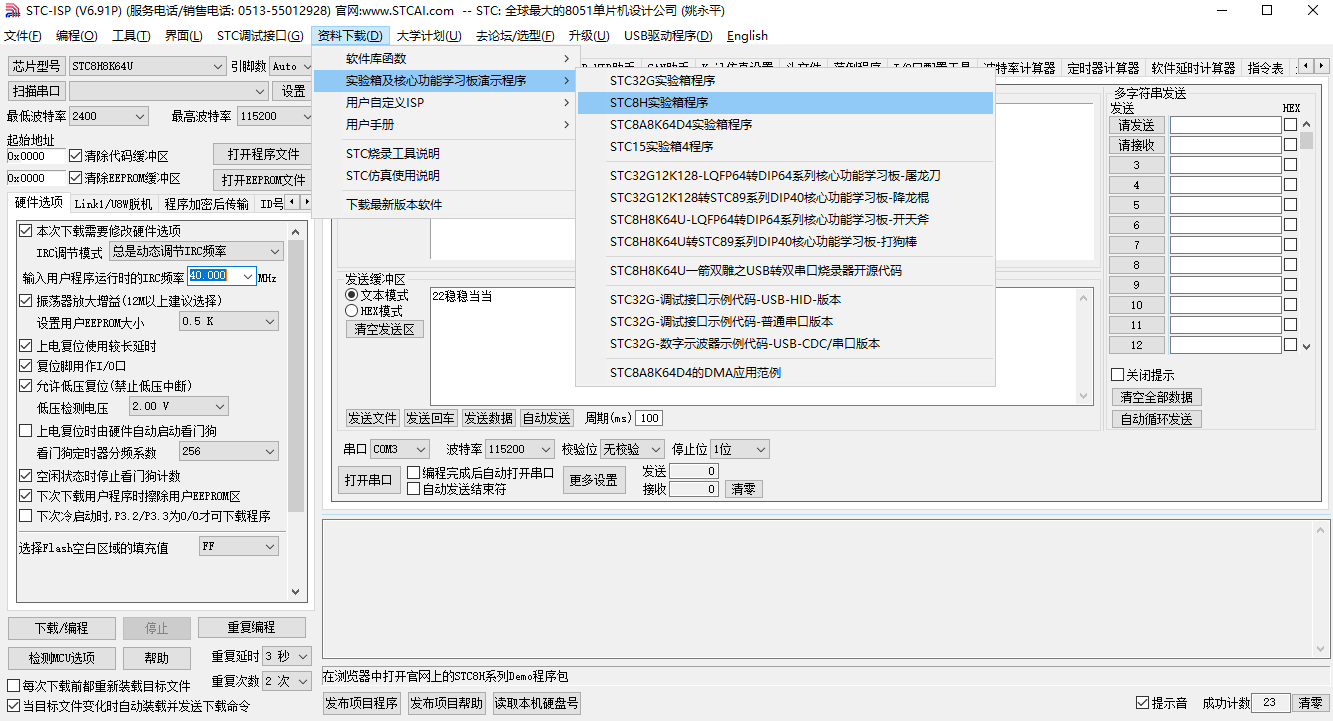Open the STC调试接口(G) menu

(259, 36)
